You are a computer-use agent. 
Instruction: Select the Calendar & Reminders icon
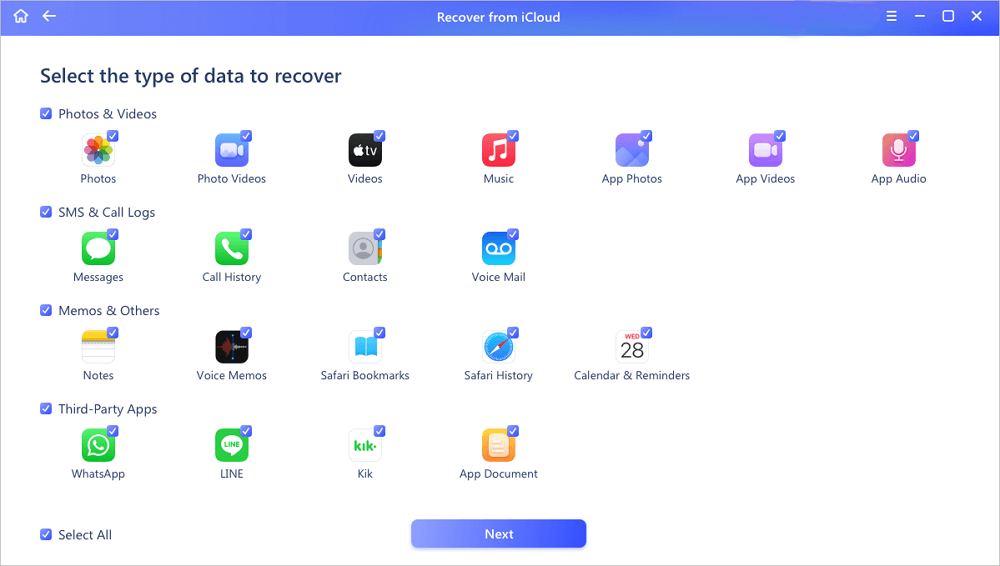pyautogui.click(x=631, y=347)
